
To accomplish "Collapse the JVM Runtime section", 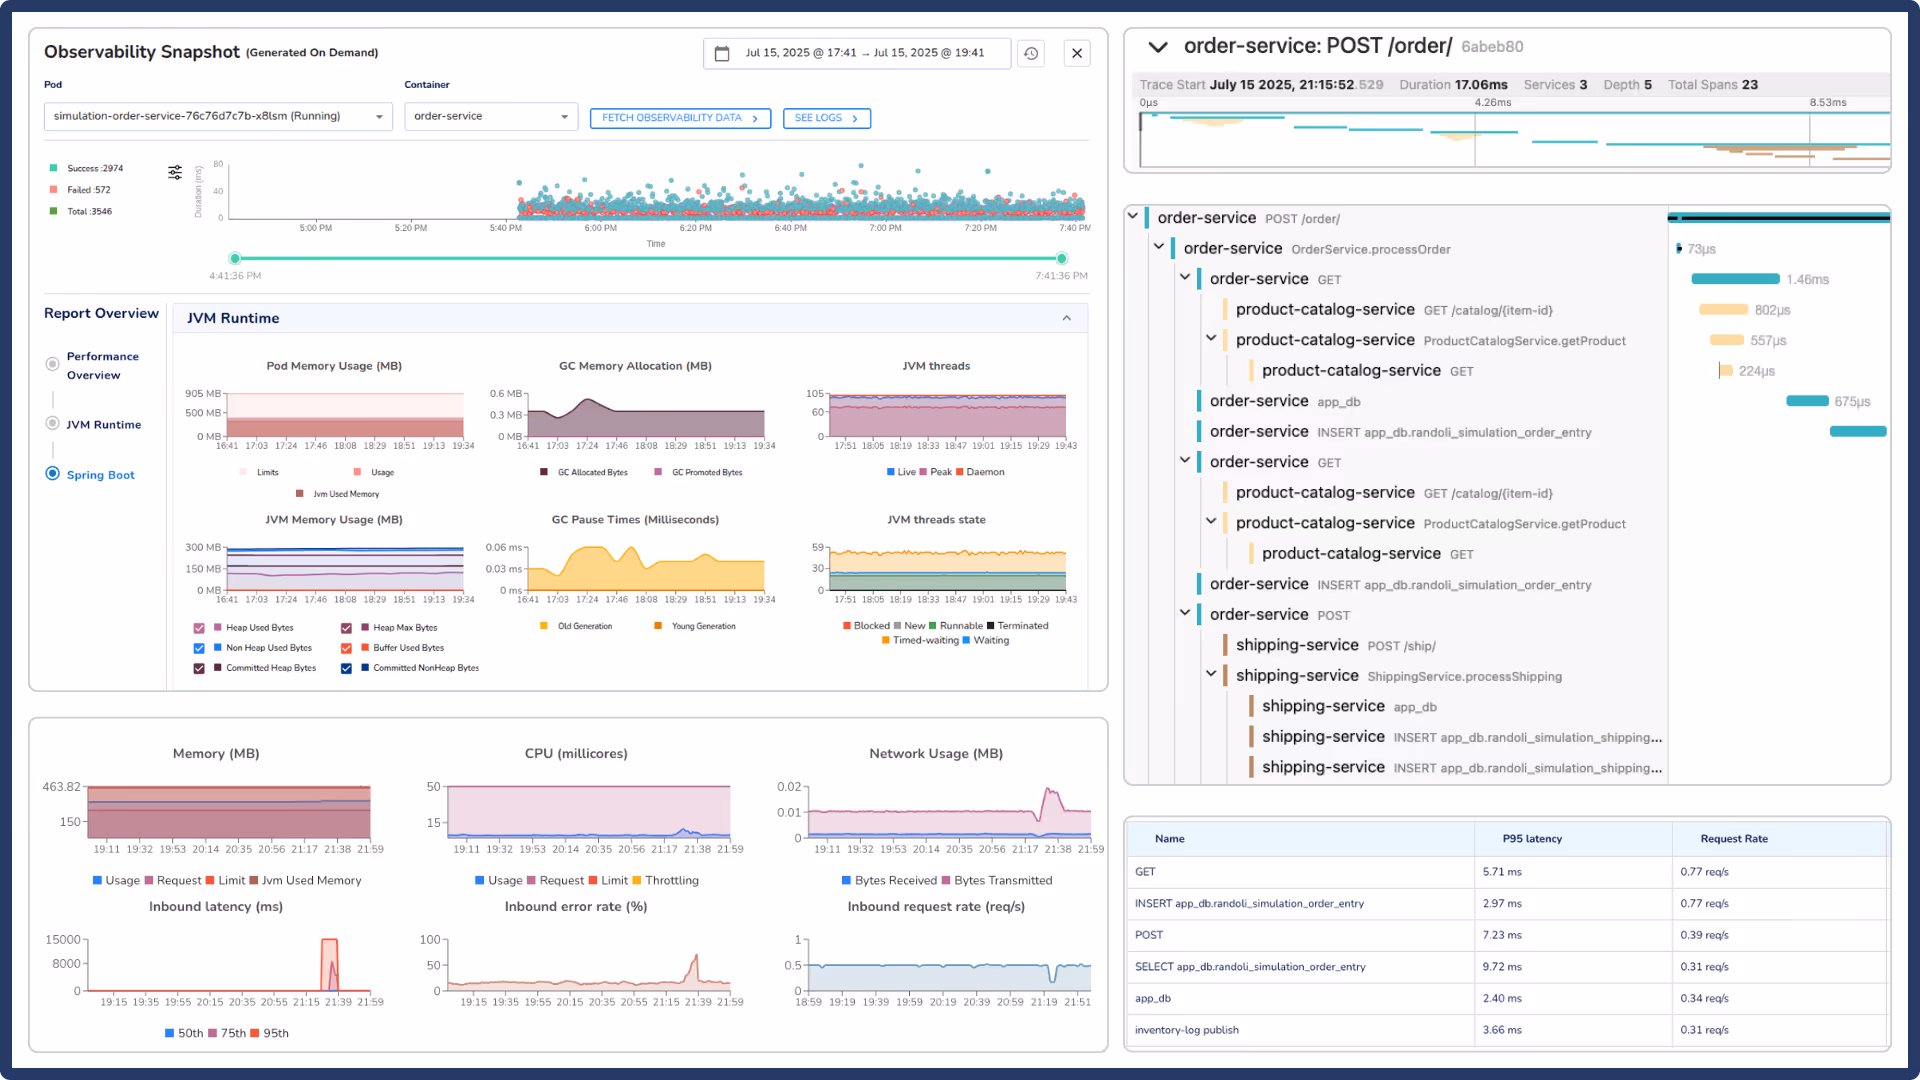I will [1067, 318].
